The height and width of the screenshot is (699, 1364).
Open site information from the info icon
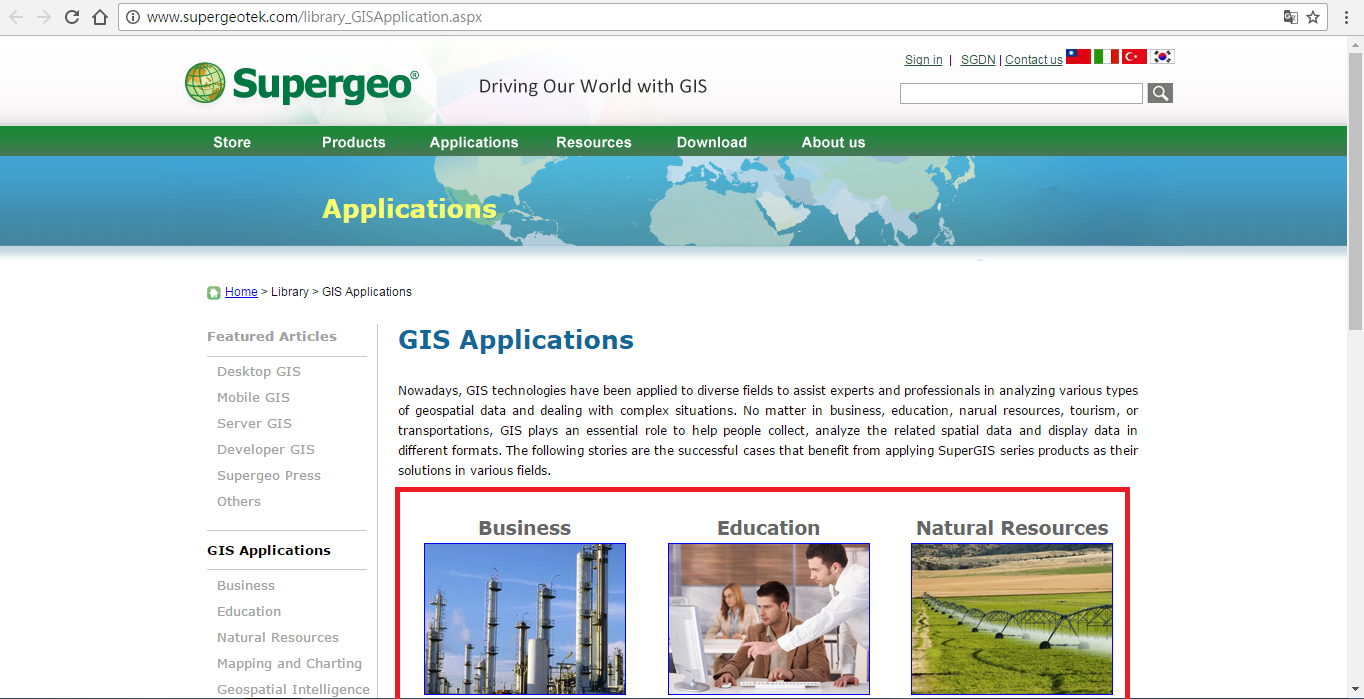click(x=135, y=17)
